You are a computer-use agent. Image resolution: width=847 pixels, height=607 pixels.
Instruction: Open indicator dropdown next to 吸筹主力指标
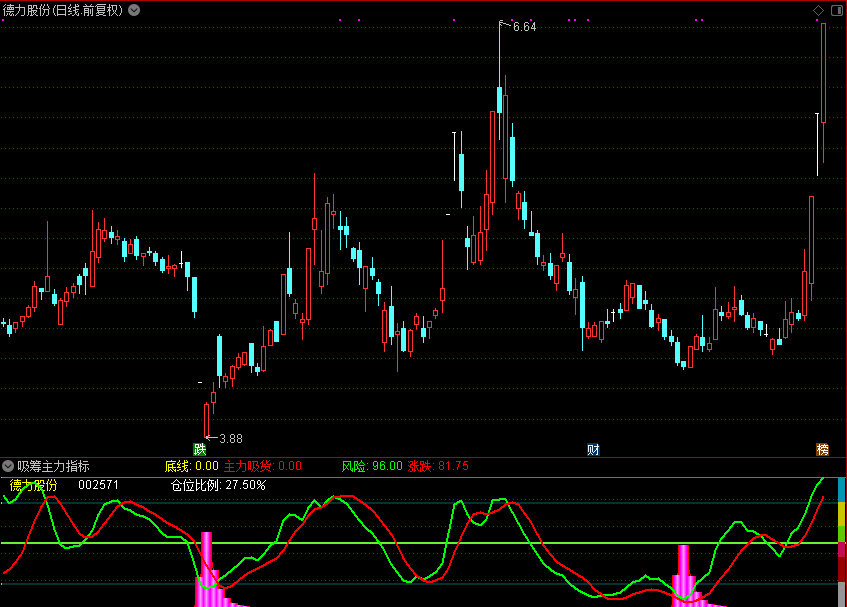pyautogui.click(x=8, y=466)
